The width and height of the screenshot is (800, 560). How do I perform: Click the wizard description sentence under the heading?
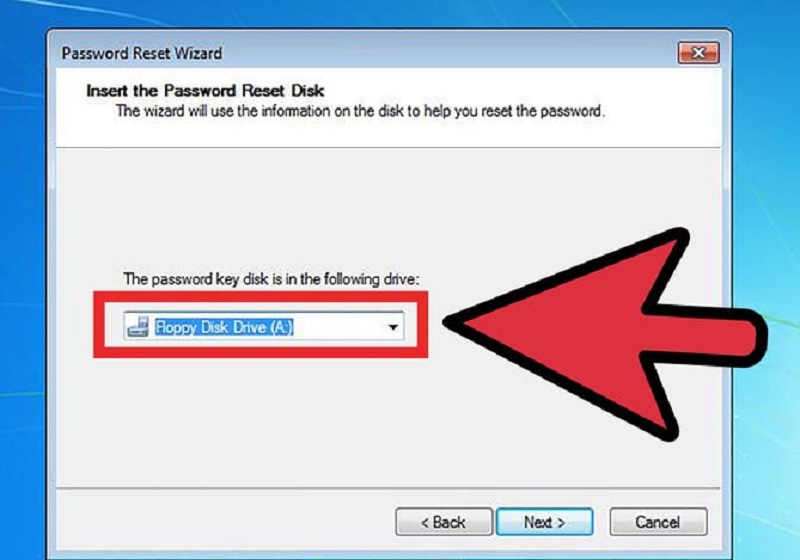360,111
